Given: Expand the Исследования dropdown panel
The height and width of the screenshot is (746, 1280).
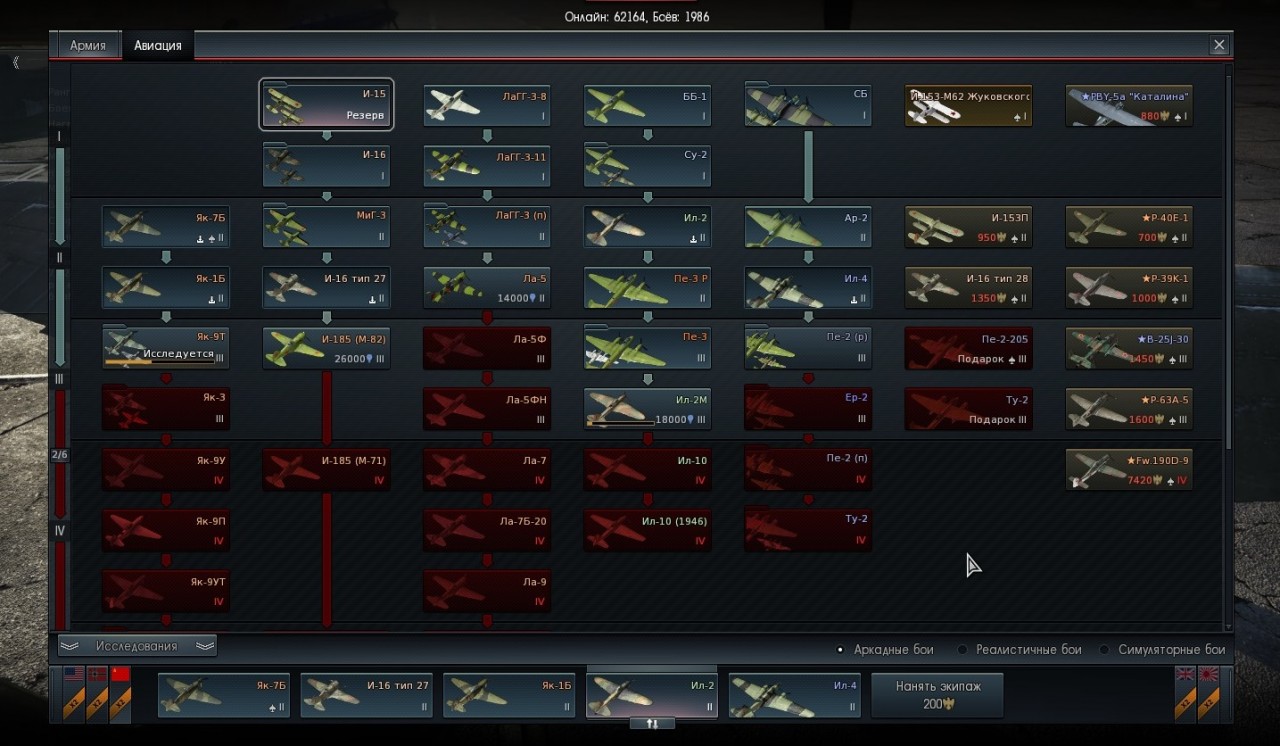Looking at the screenshot, I should [137, 646].
